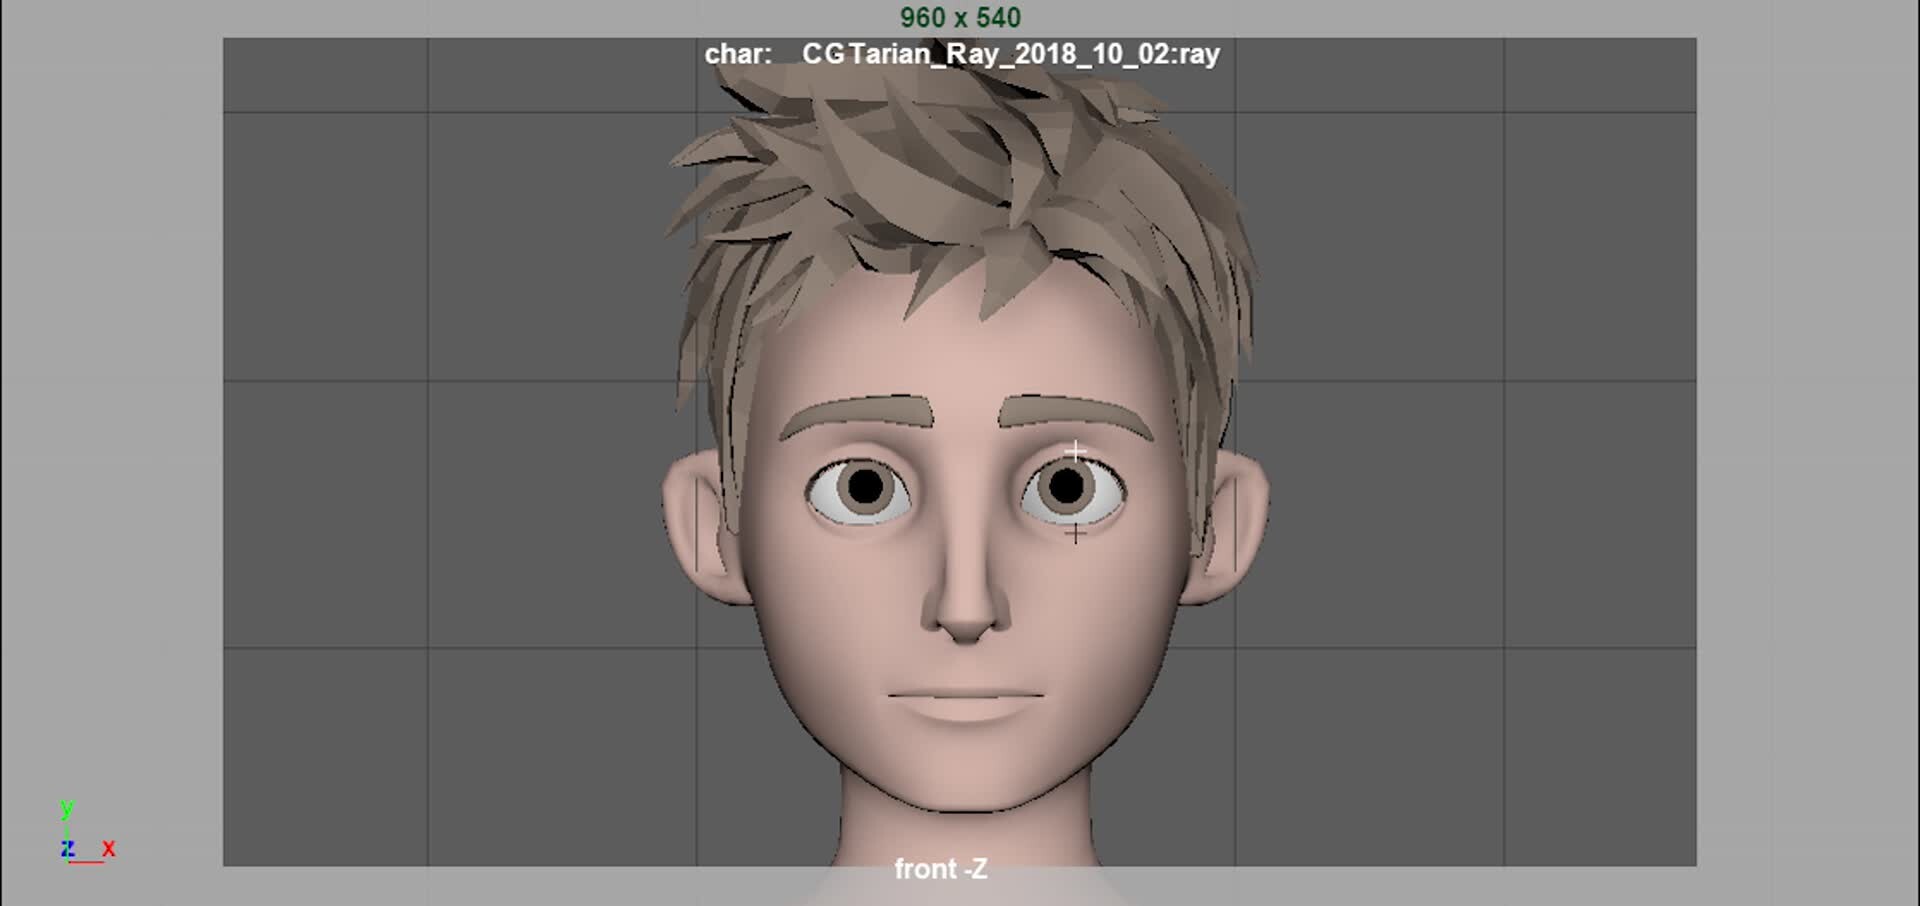
Task: Click the "char:" label in the viewport HUD
Action: tap(738, 54)
